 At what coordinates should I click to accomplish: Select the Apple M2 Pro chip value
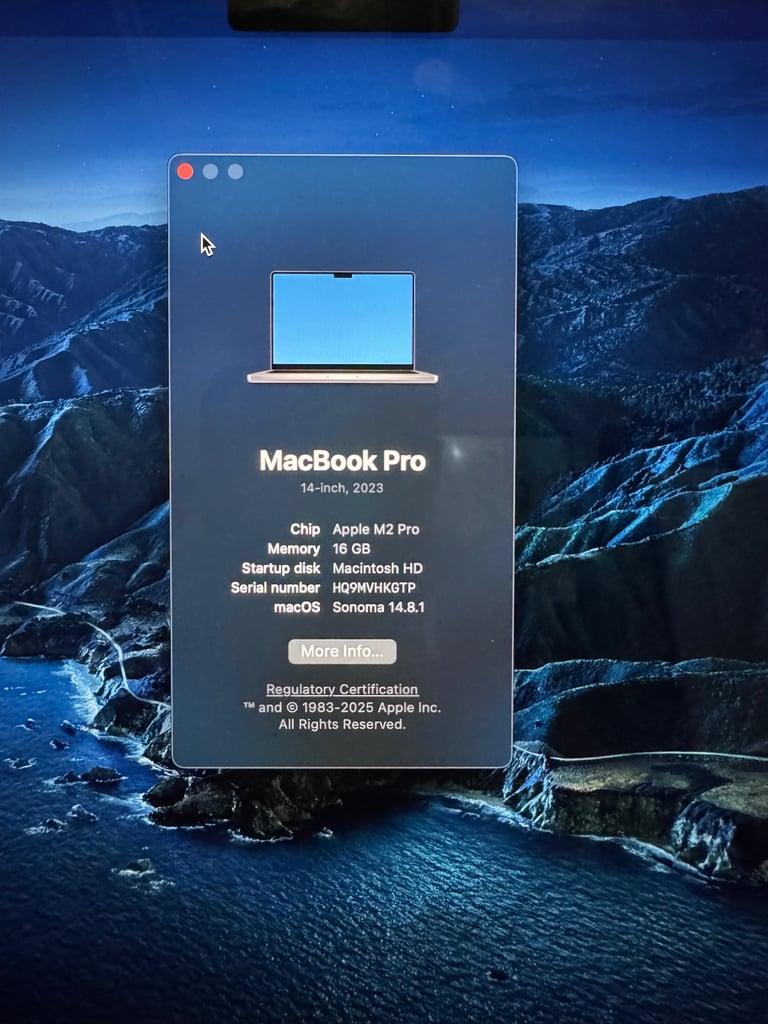tap(376, 530)
